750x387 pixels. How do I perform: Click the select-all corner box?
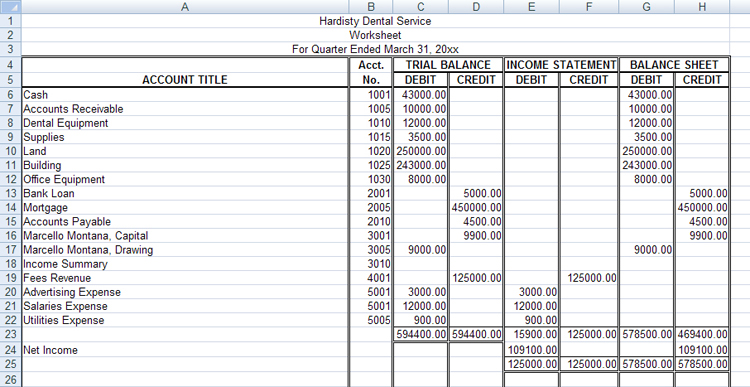click(11, 7)
